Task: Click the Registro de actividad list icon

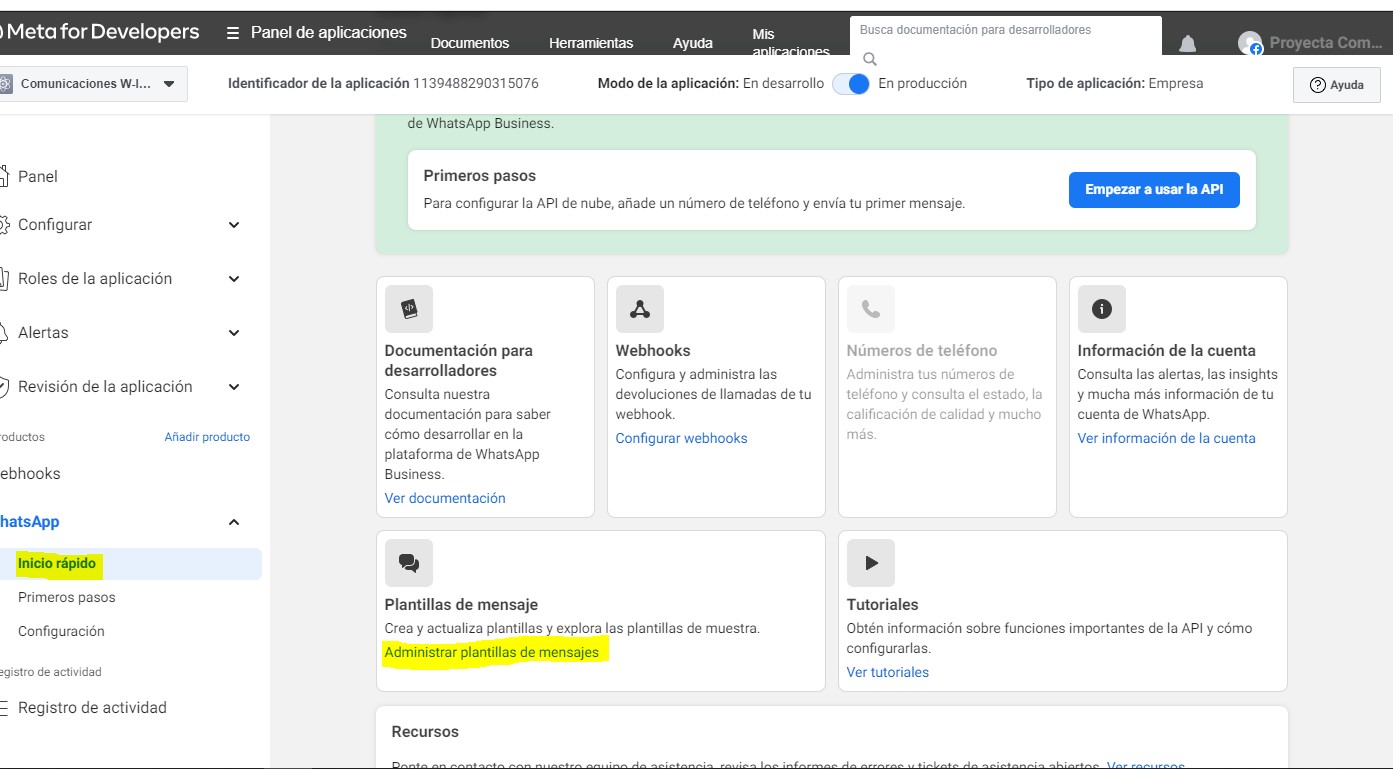Action: point(3,707)
